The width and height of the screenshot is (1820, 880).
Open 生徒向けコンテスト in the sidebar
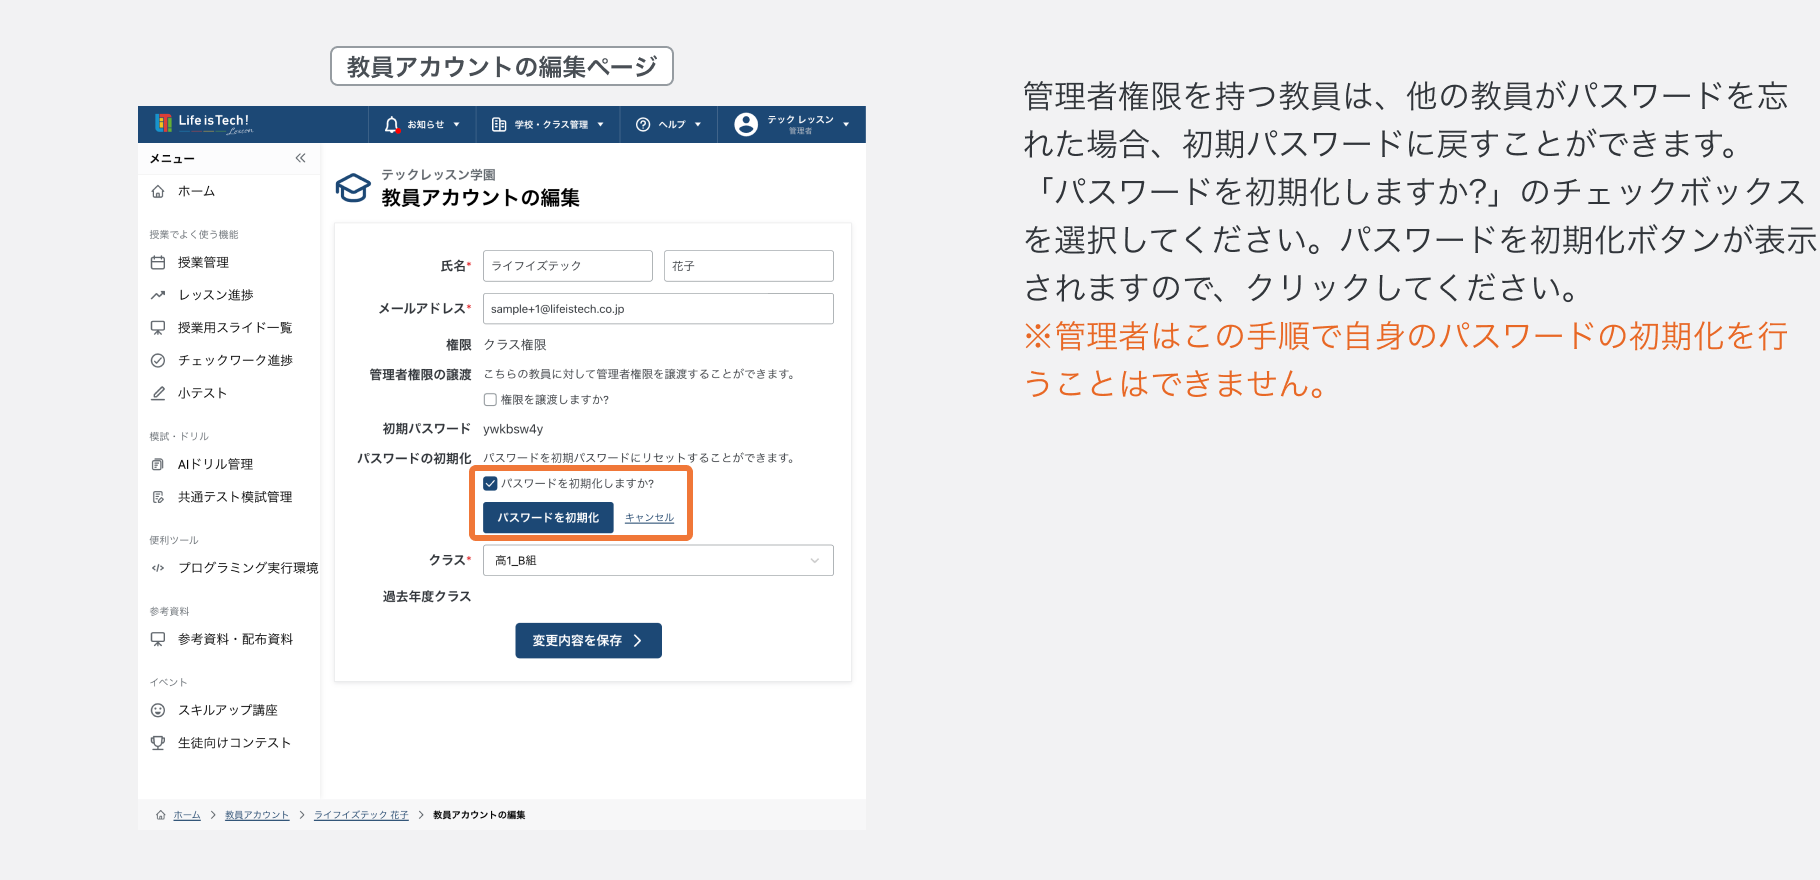point(234,743)
